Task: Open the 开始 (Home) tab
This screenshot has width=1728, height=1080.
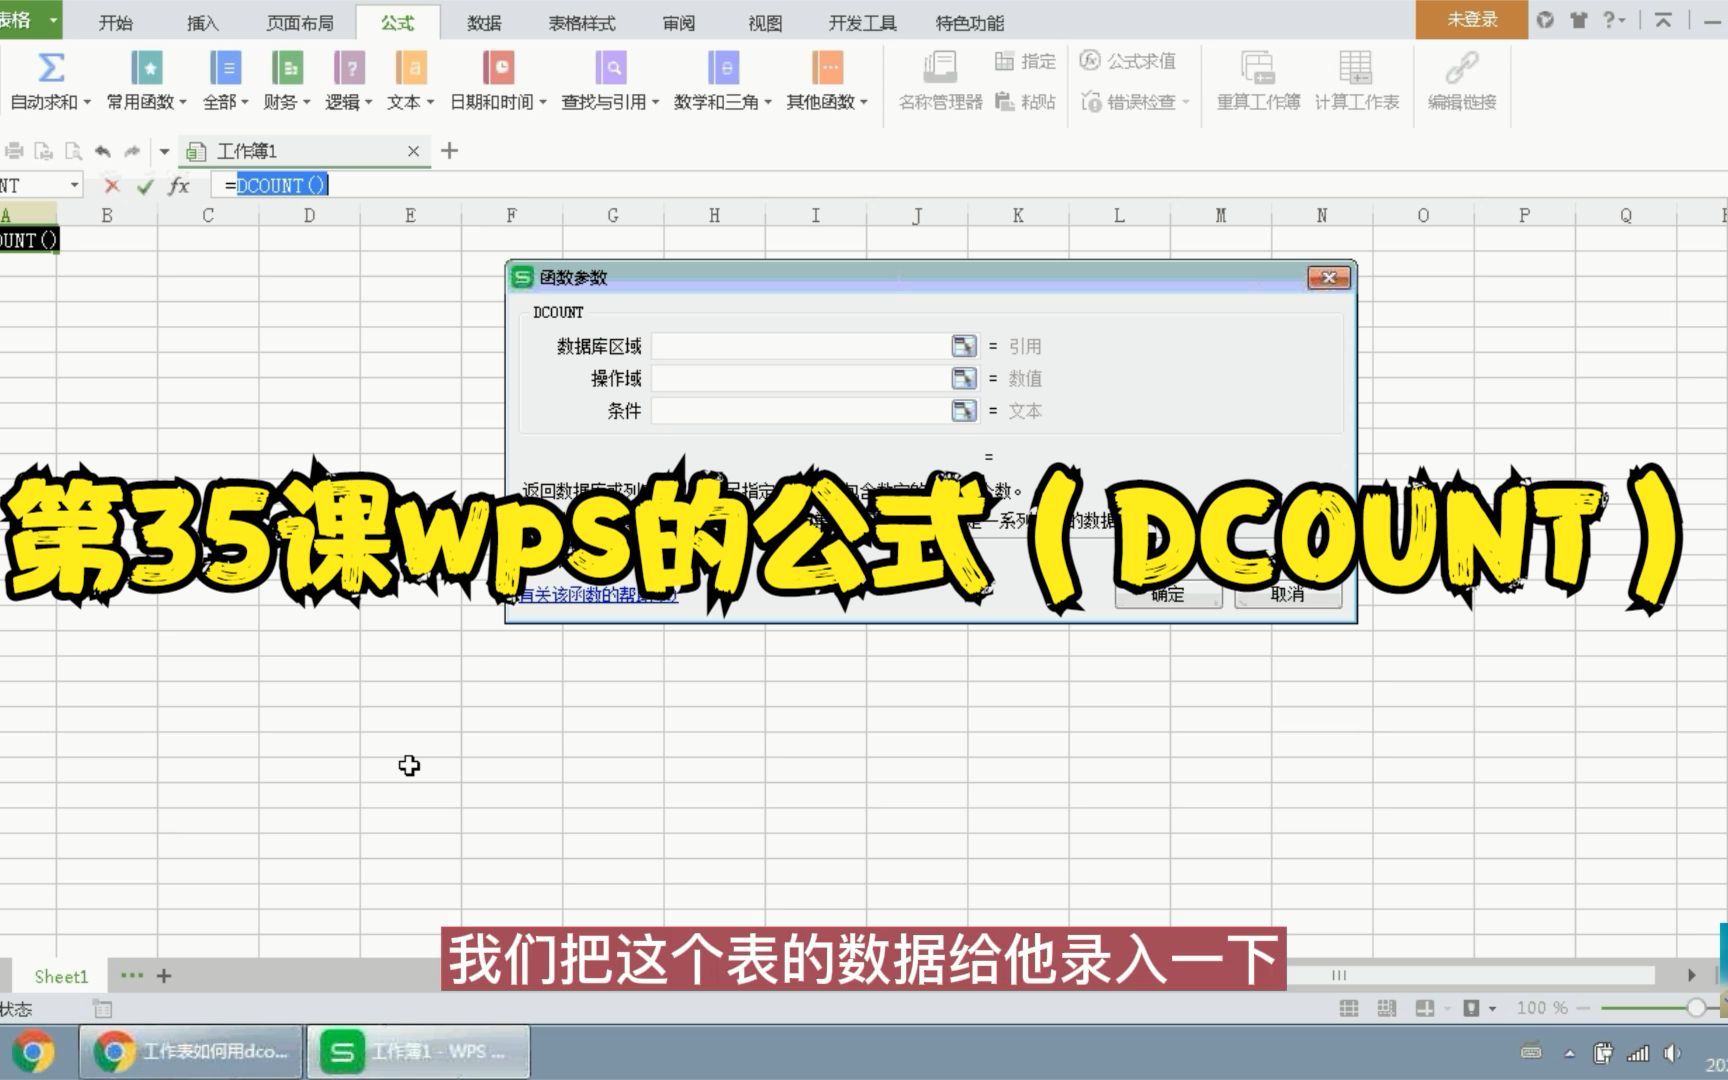Action: coord(116,22)
